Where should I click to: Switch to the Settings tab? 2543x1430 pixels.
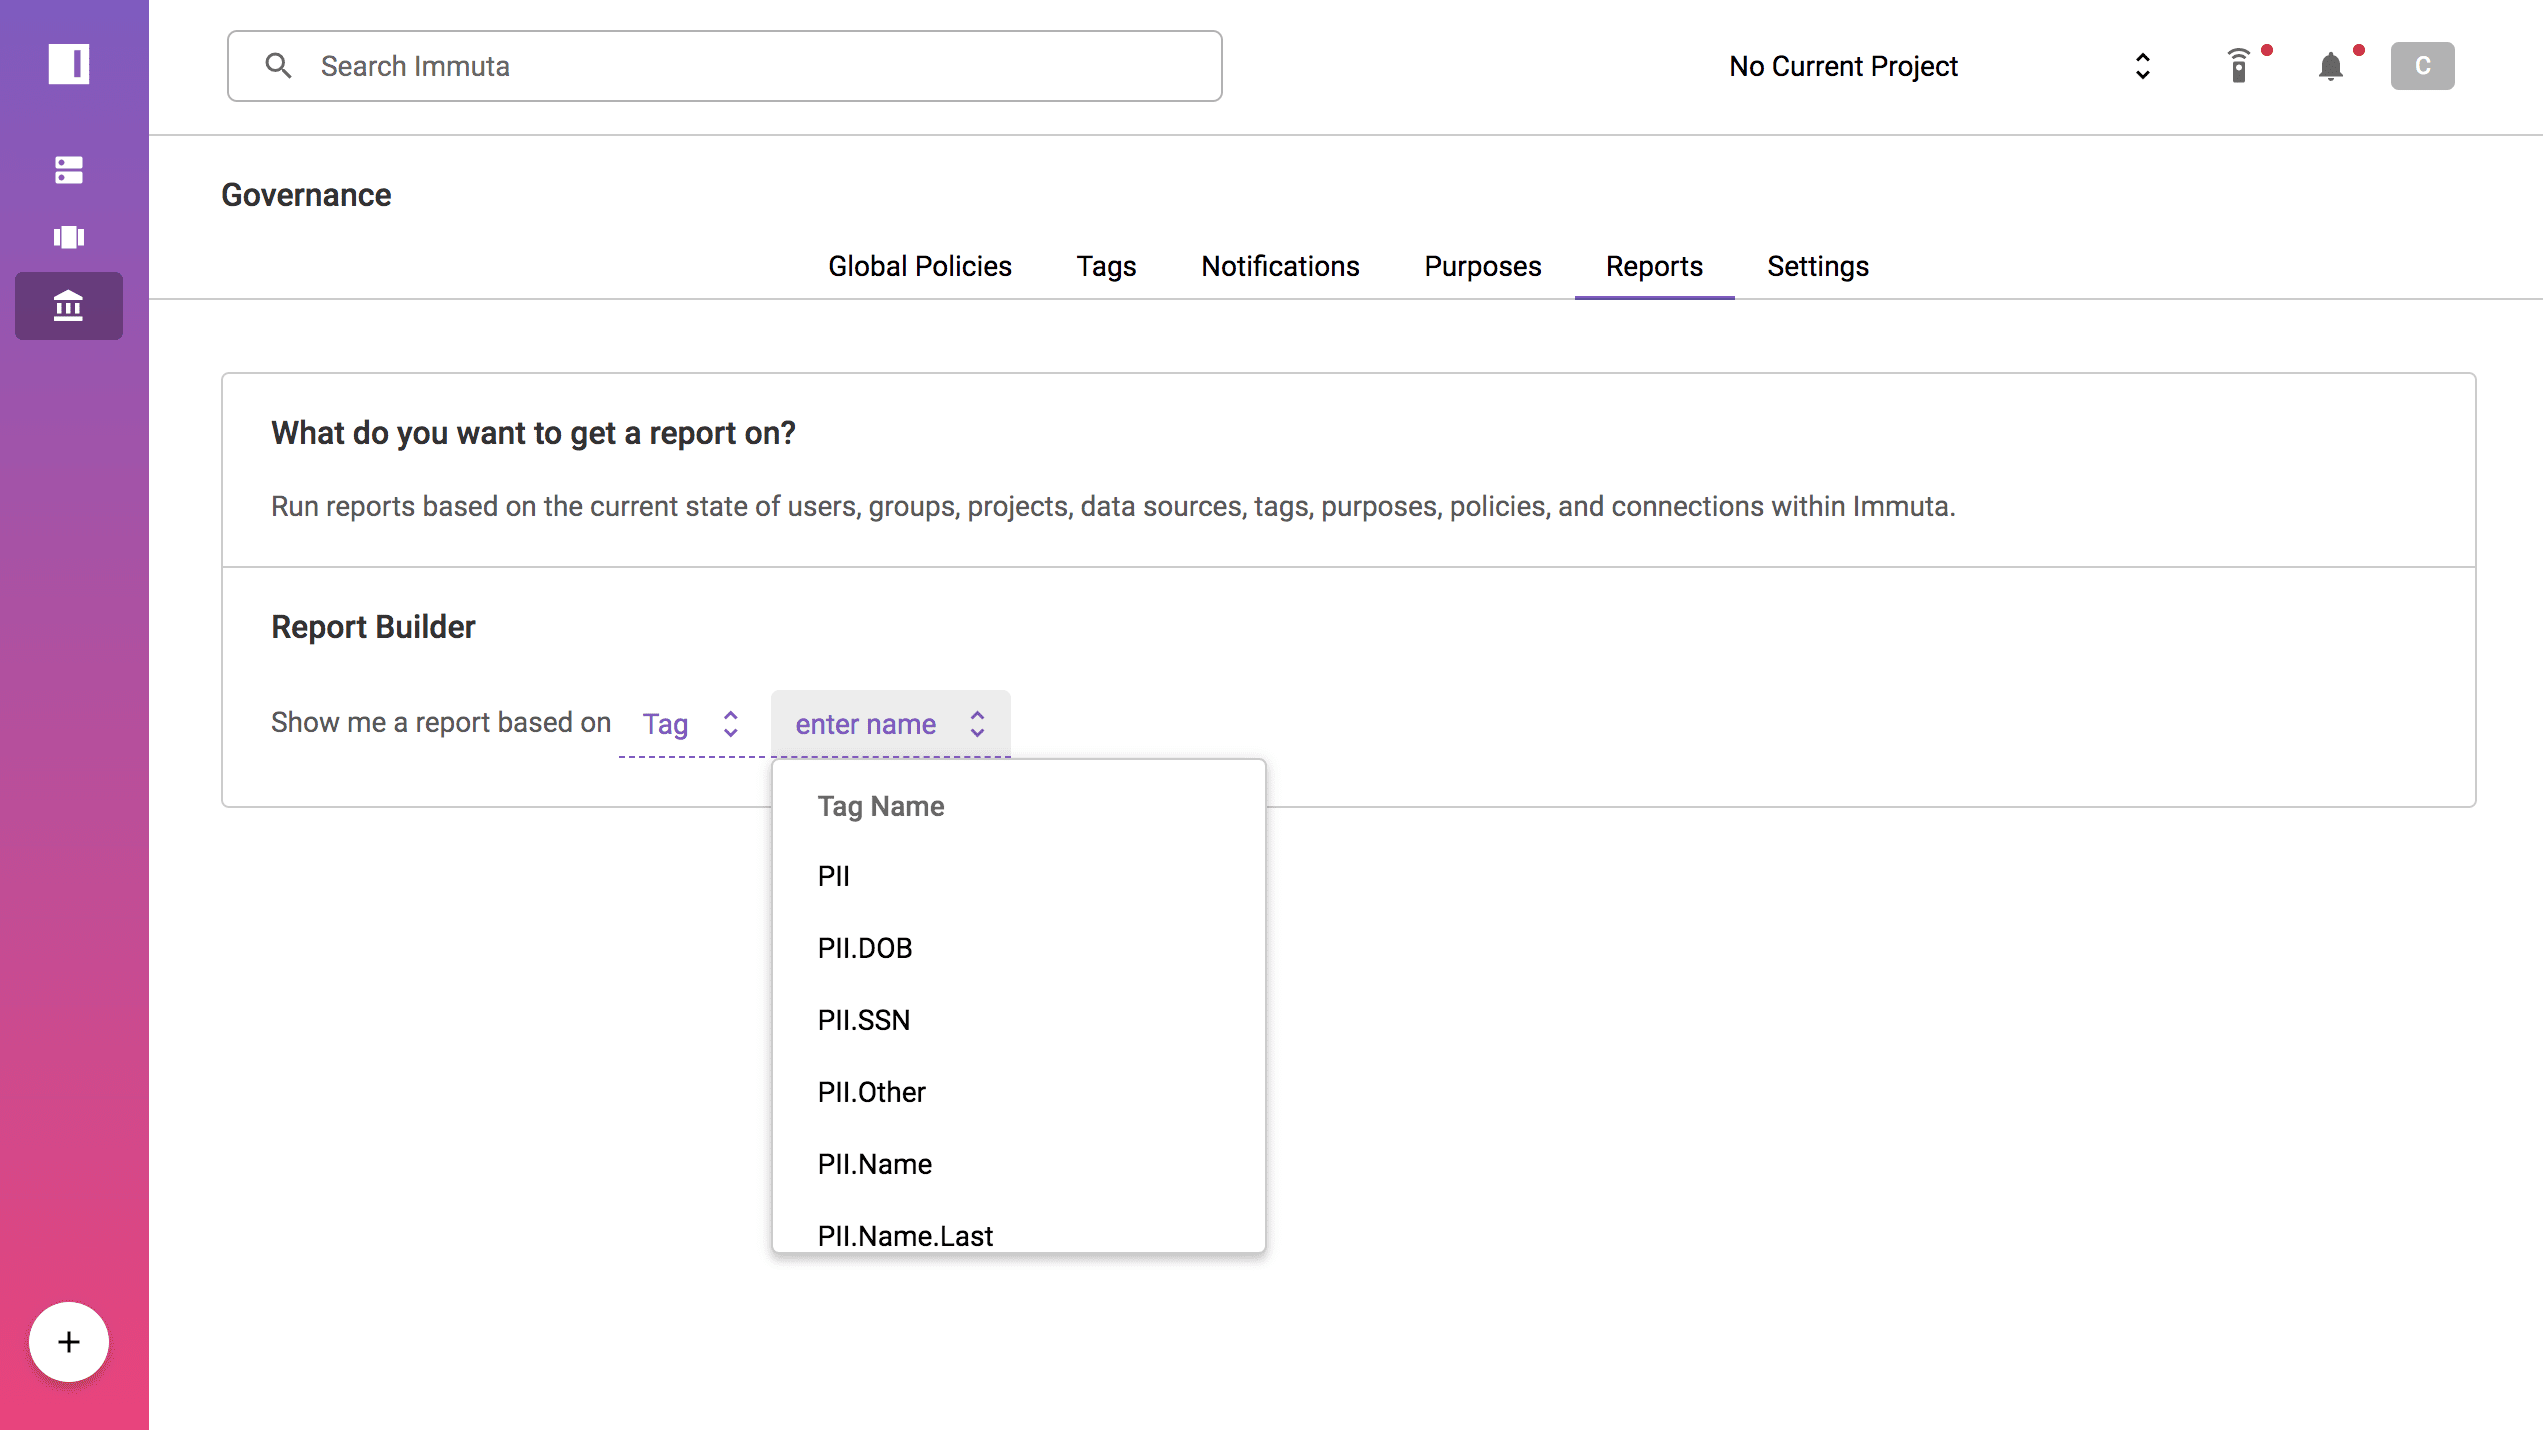pos(1818,265)
